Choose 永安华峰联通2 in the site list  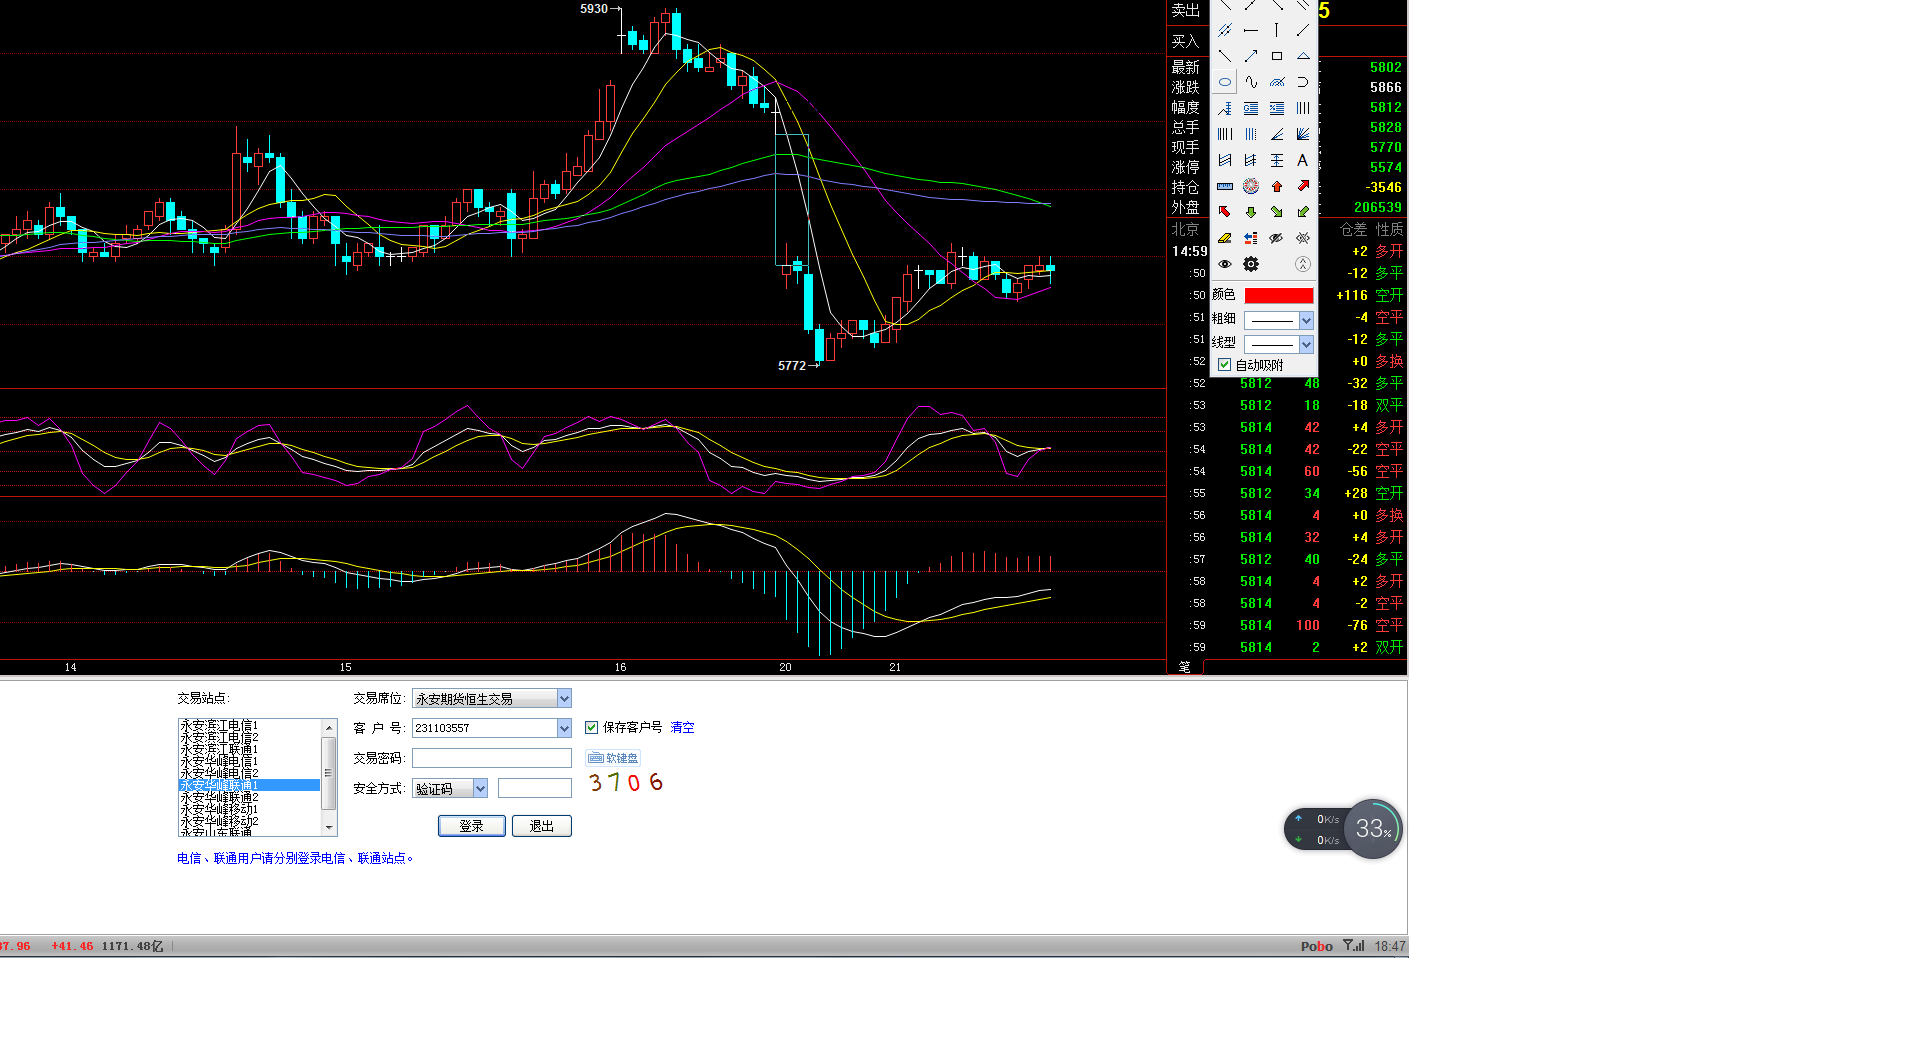pyautogui.click(x=220, y=797)
